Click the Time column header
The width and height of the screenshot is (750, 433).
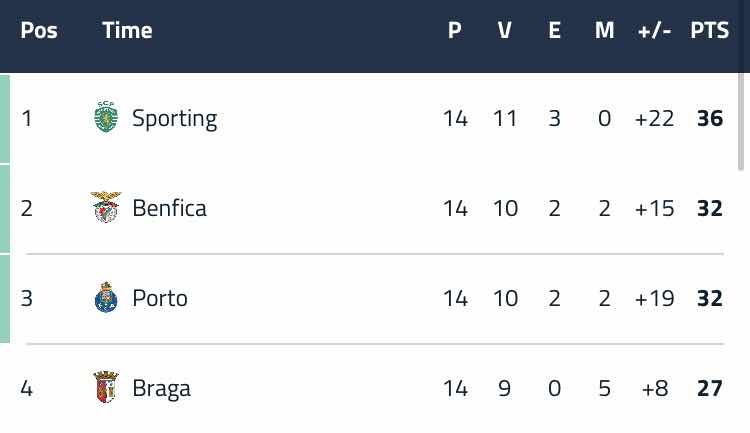[127, 30]
